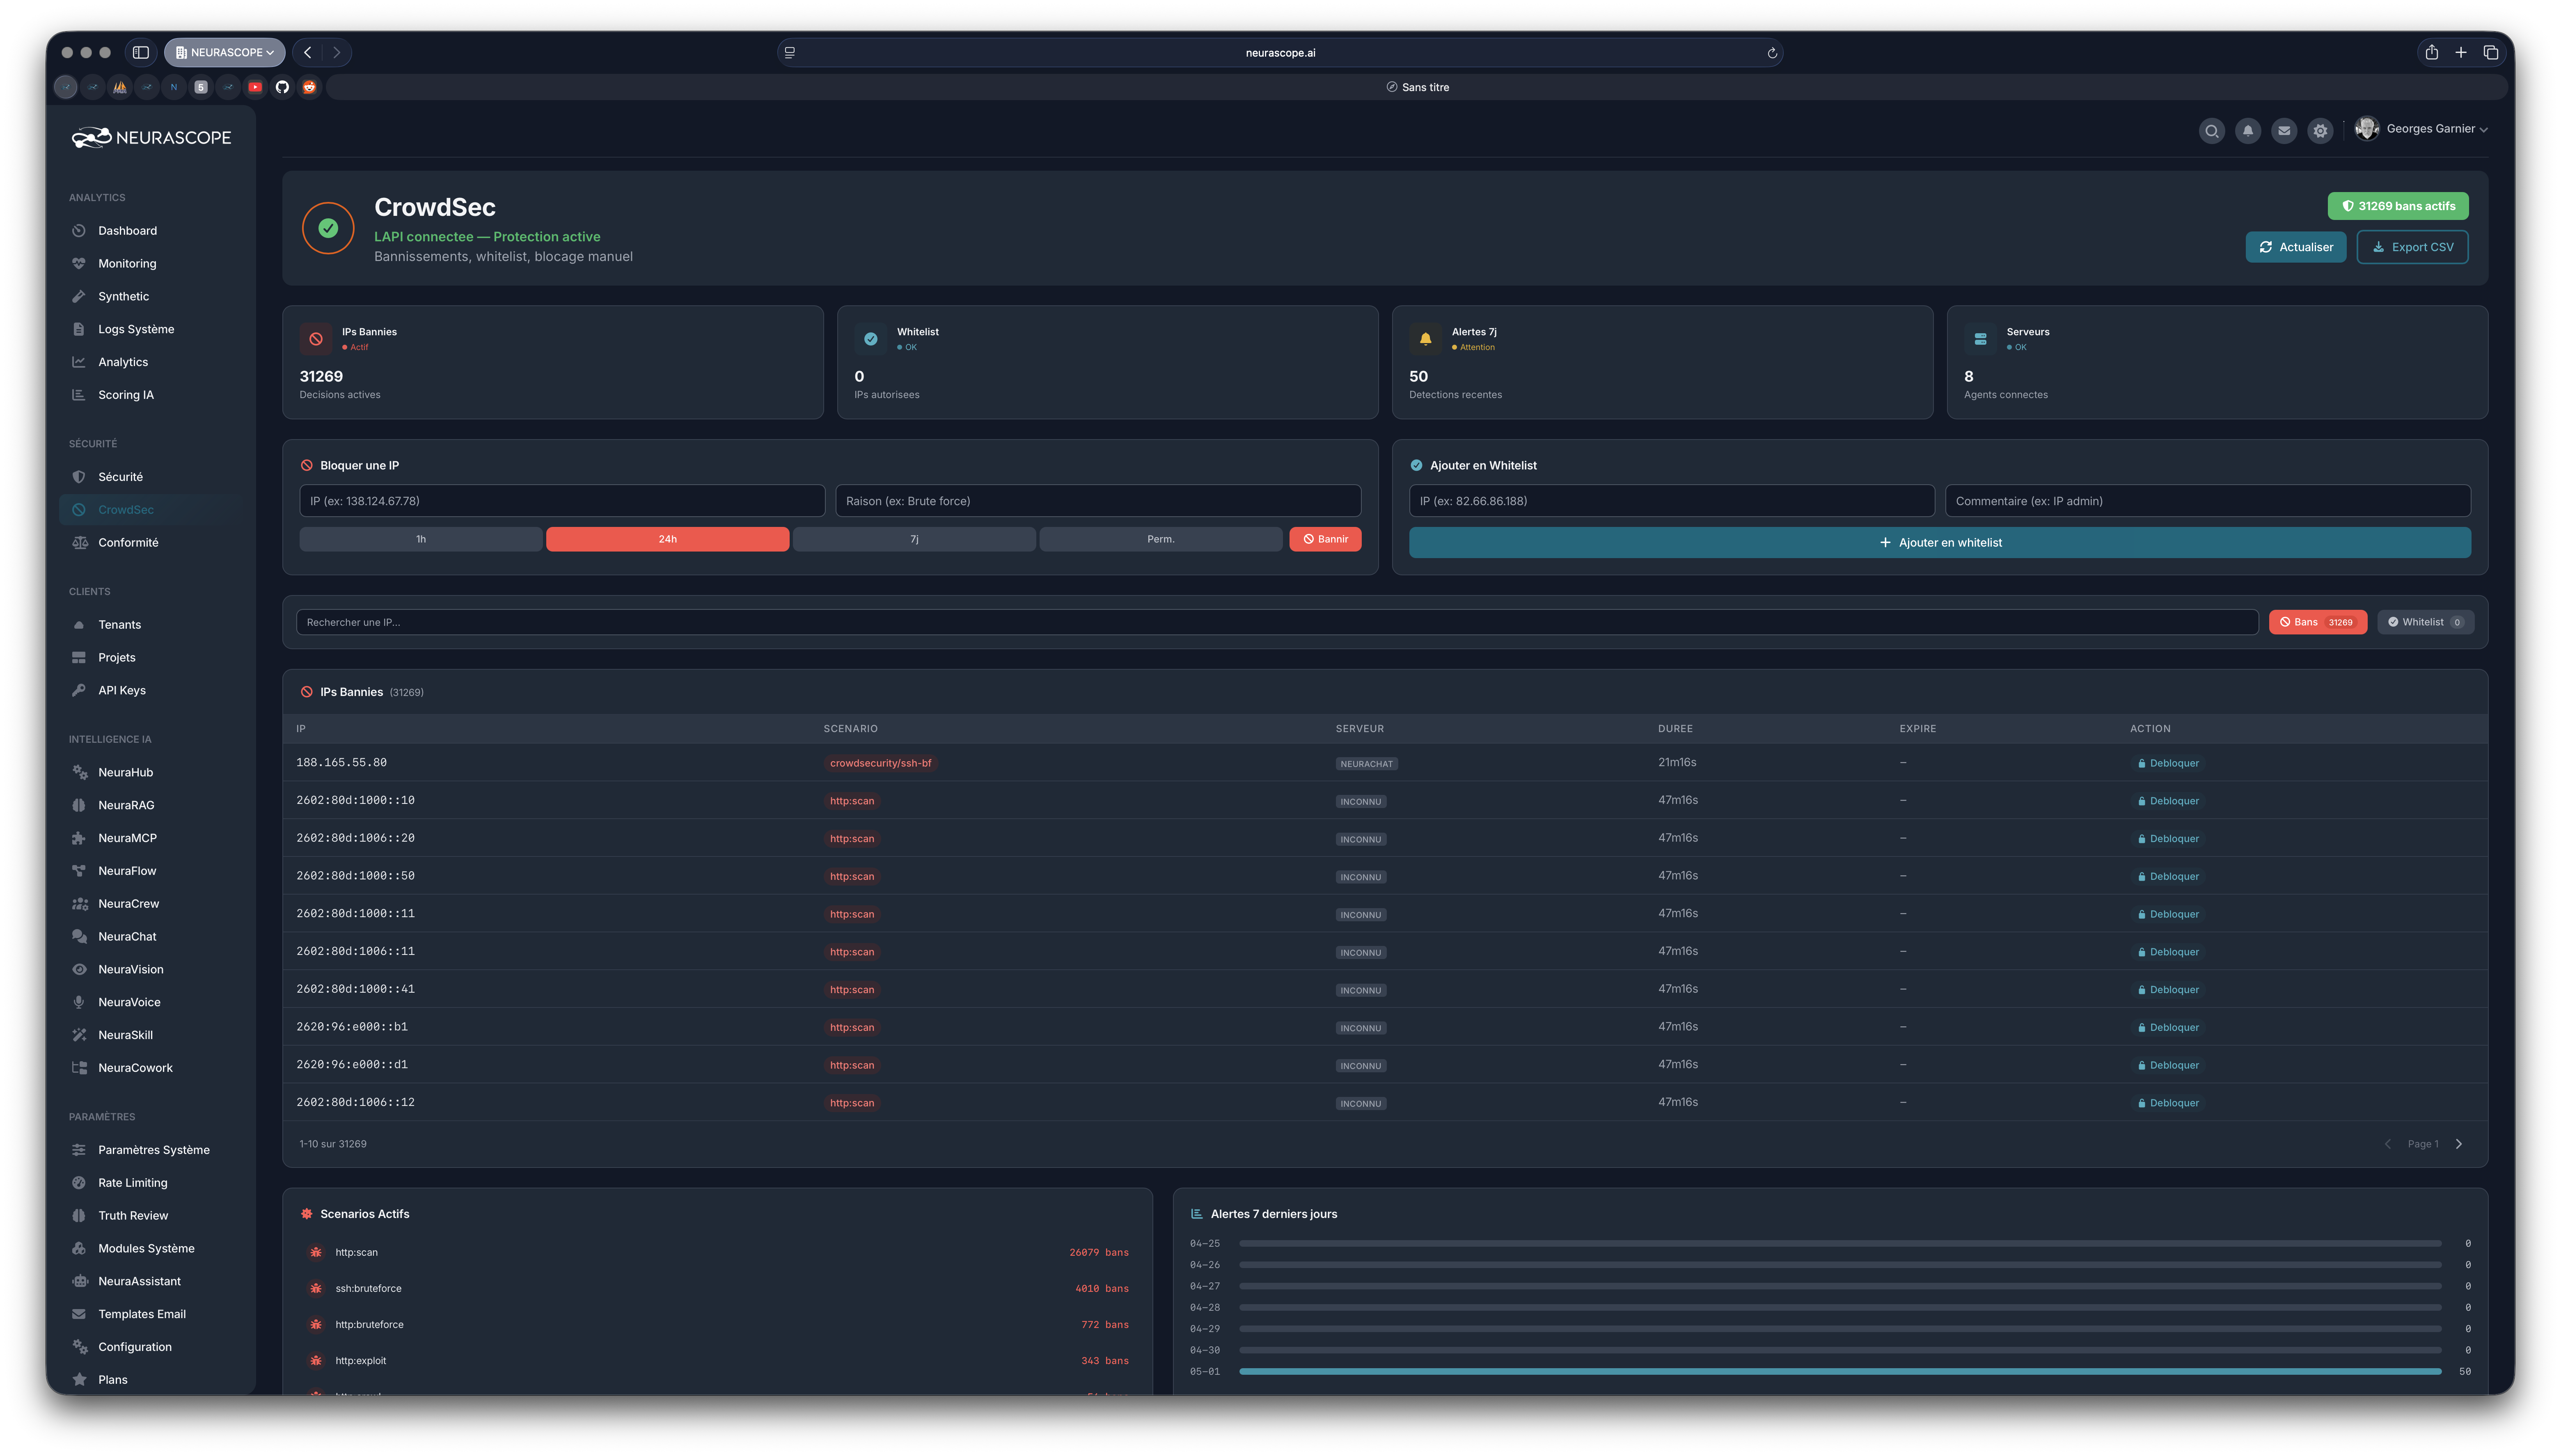Go forward with the browser forward arrow
Image resolution: width=2561 pixels, height=1456 pixels.
[337, 52]
